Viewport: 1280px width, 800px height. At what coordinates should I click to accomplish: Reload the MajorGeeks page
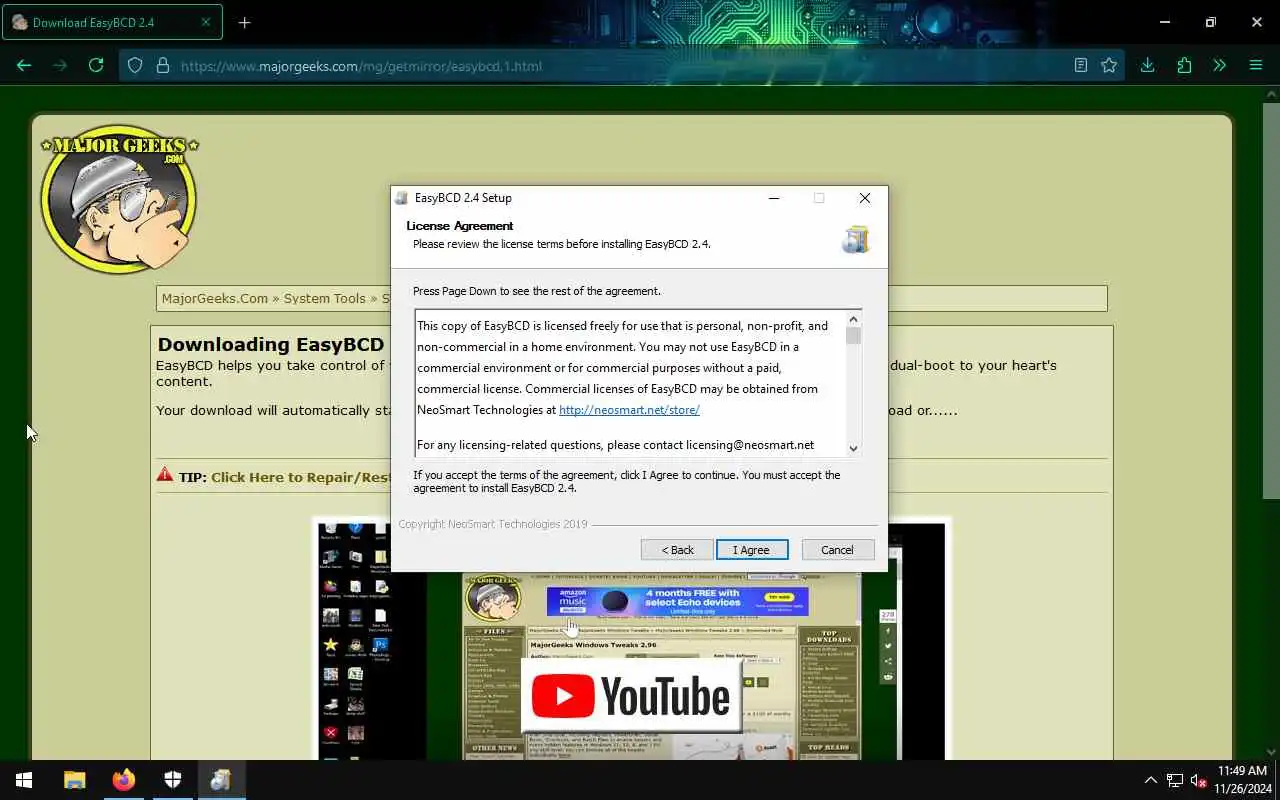tap(96, 65)
